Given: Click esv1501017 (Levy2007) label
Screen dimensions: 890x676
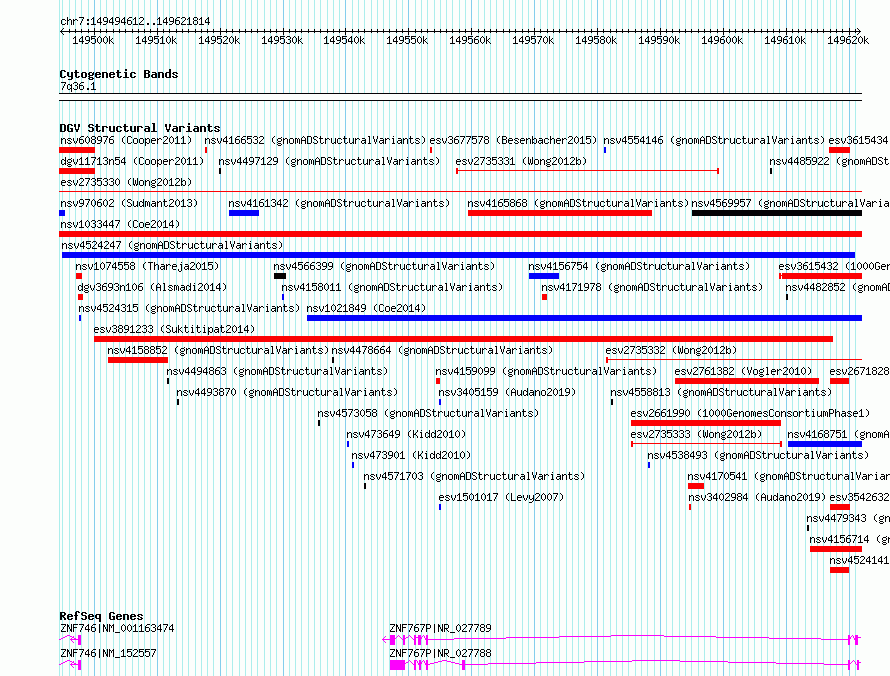Looking at the screenshot, I should [501, 497].
